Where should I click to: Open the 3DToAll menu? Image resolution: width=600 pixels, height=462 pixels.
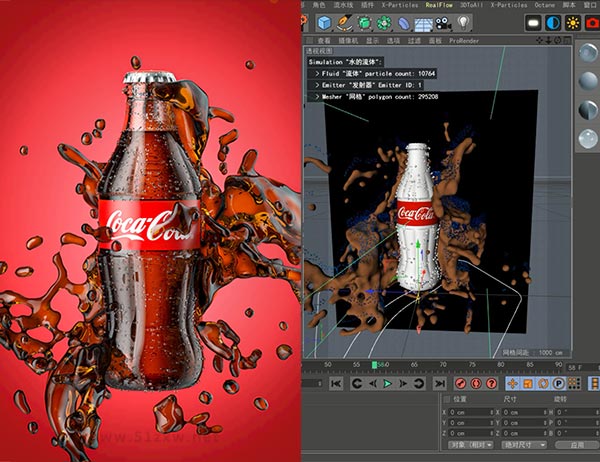tap(471, 5)
